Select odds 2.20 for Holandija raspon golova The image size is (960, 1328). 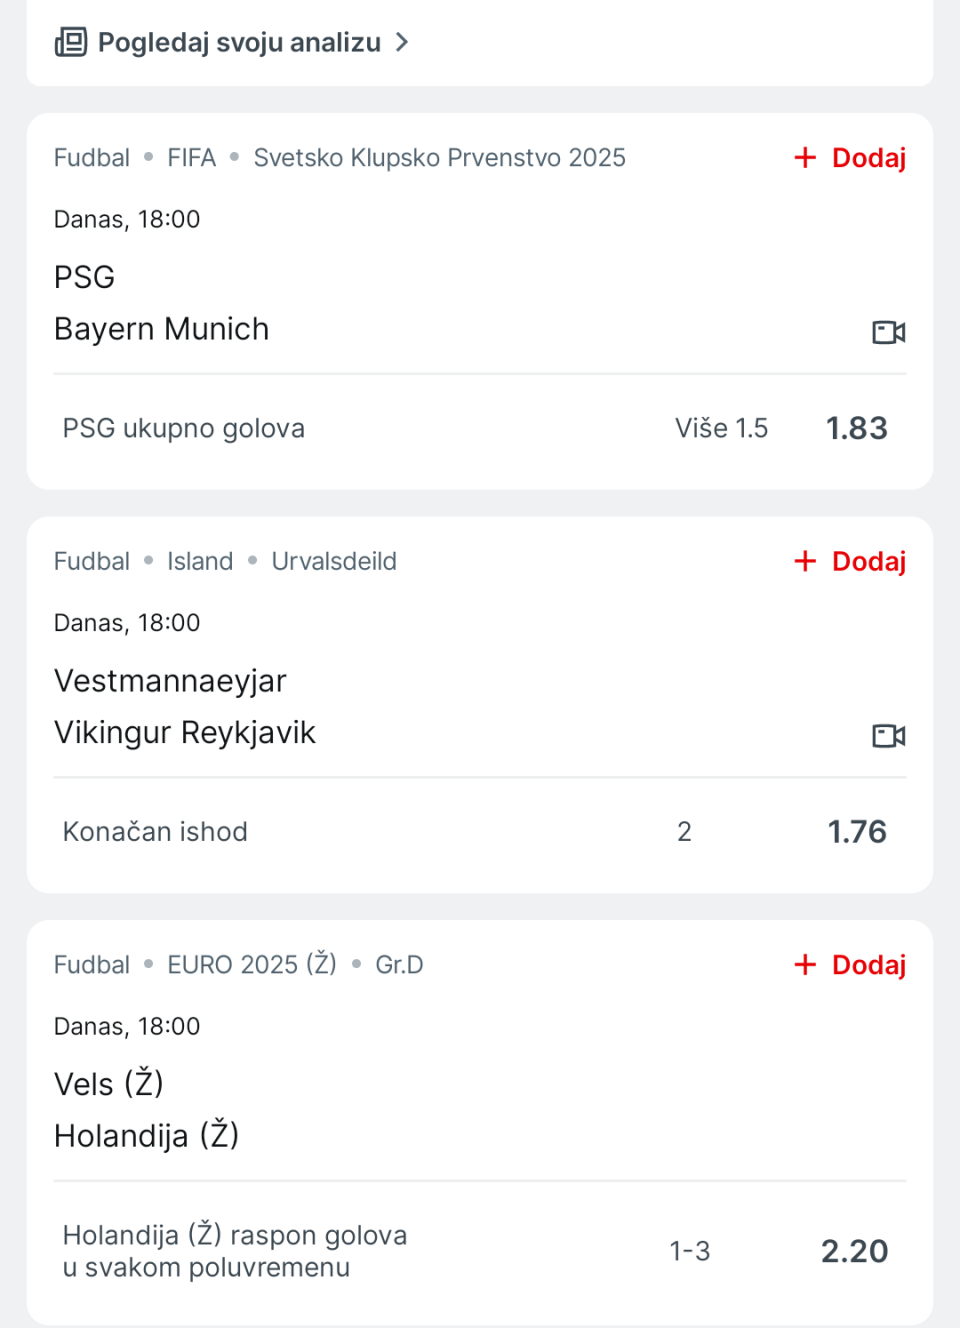click(855, 1251)
